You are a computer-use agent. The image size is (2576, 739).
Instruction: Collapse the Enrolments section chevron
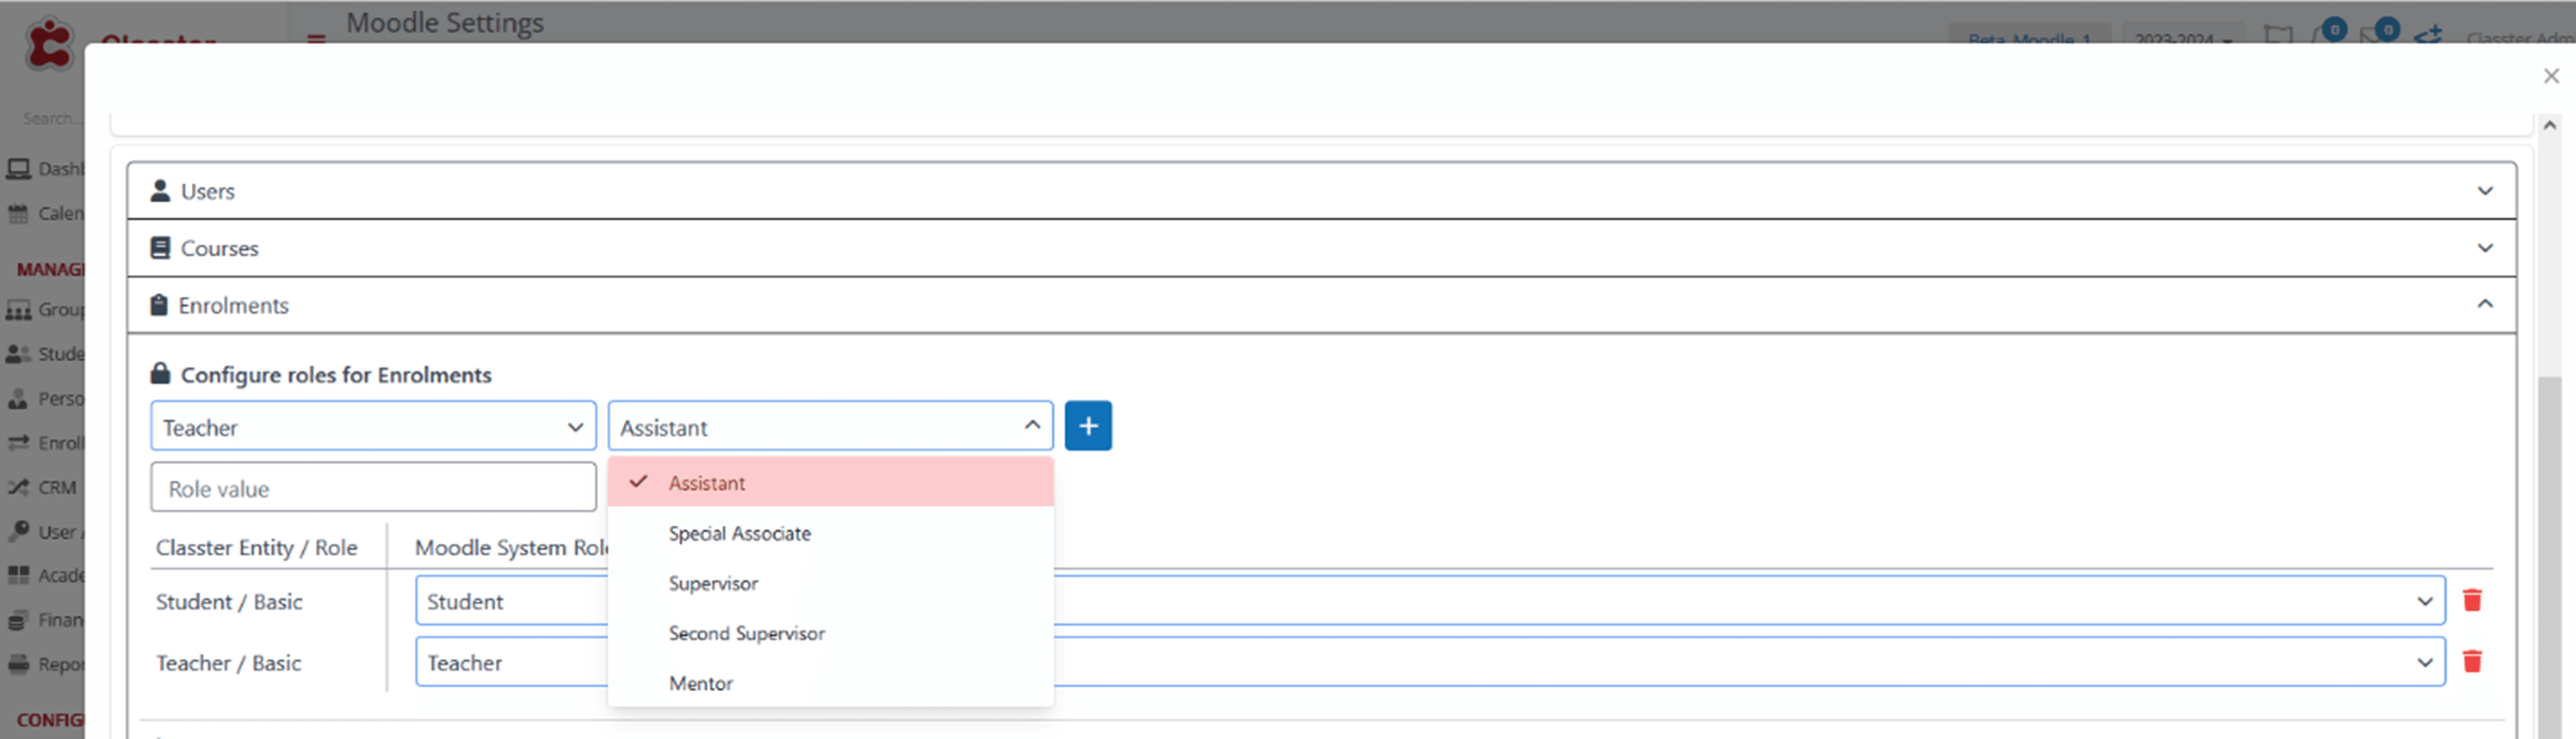coord(2485,303)
